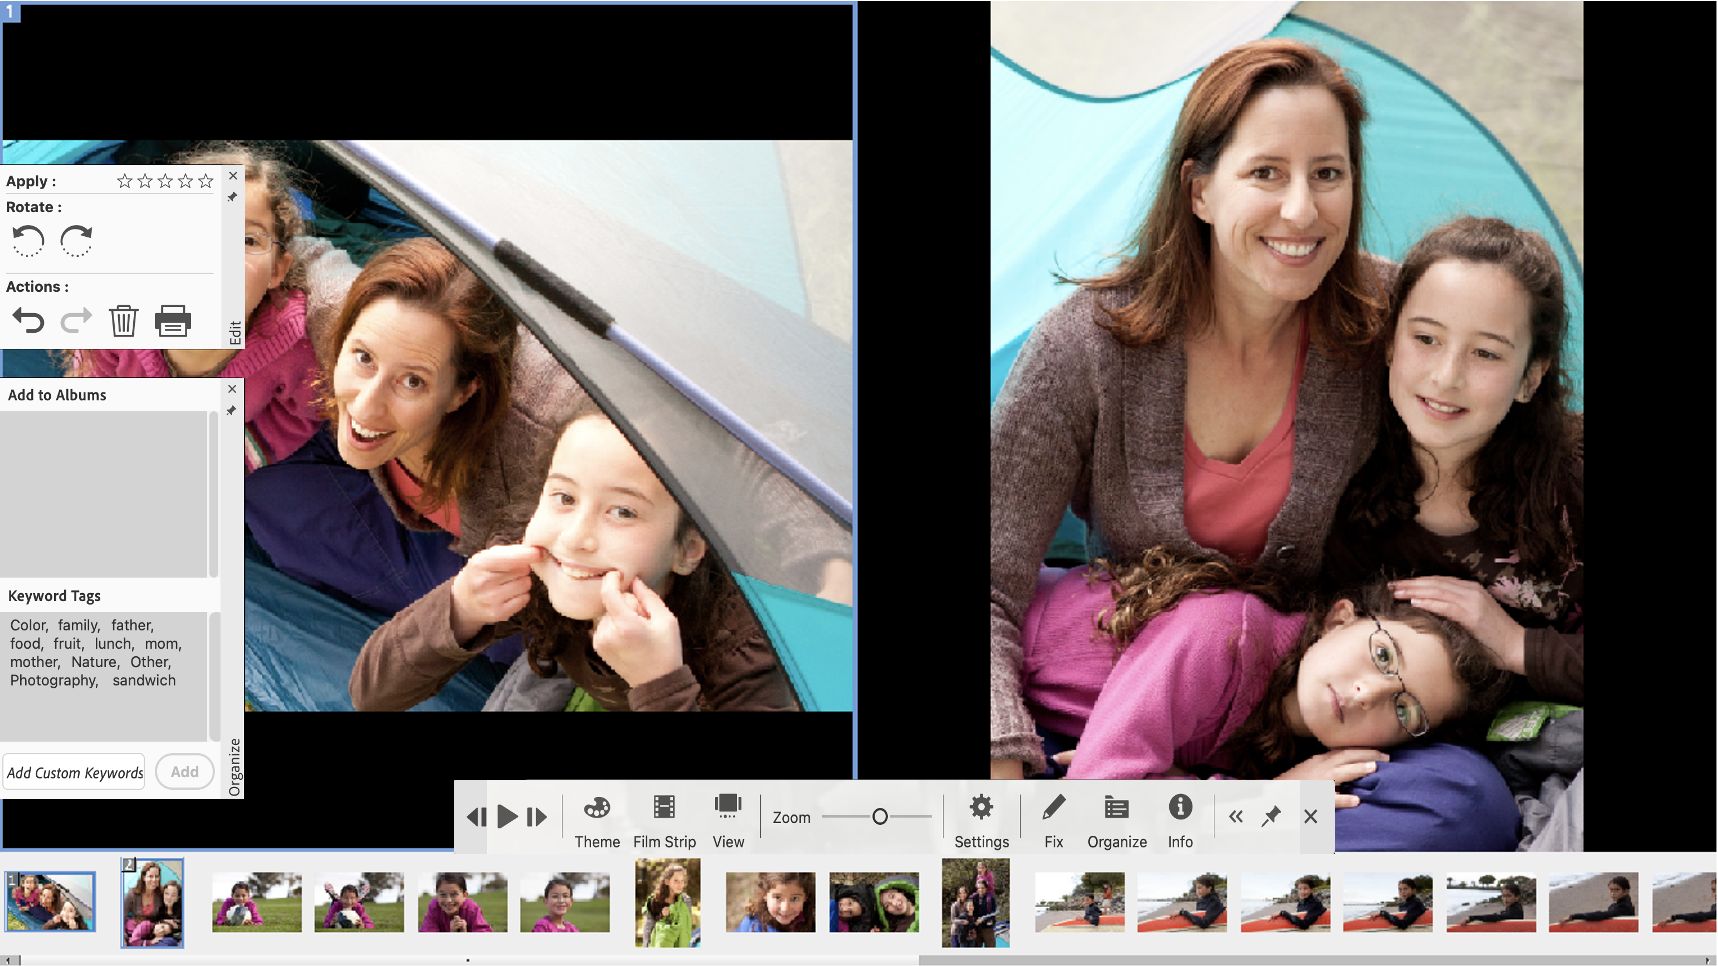Apply the food keyword tag
This screenshot has width=1718, height=966.
[27, 644]
